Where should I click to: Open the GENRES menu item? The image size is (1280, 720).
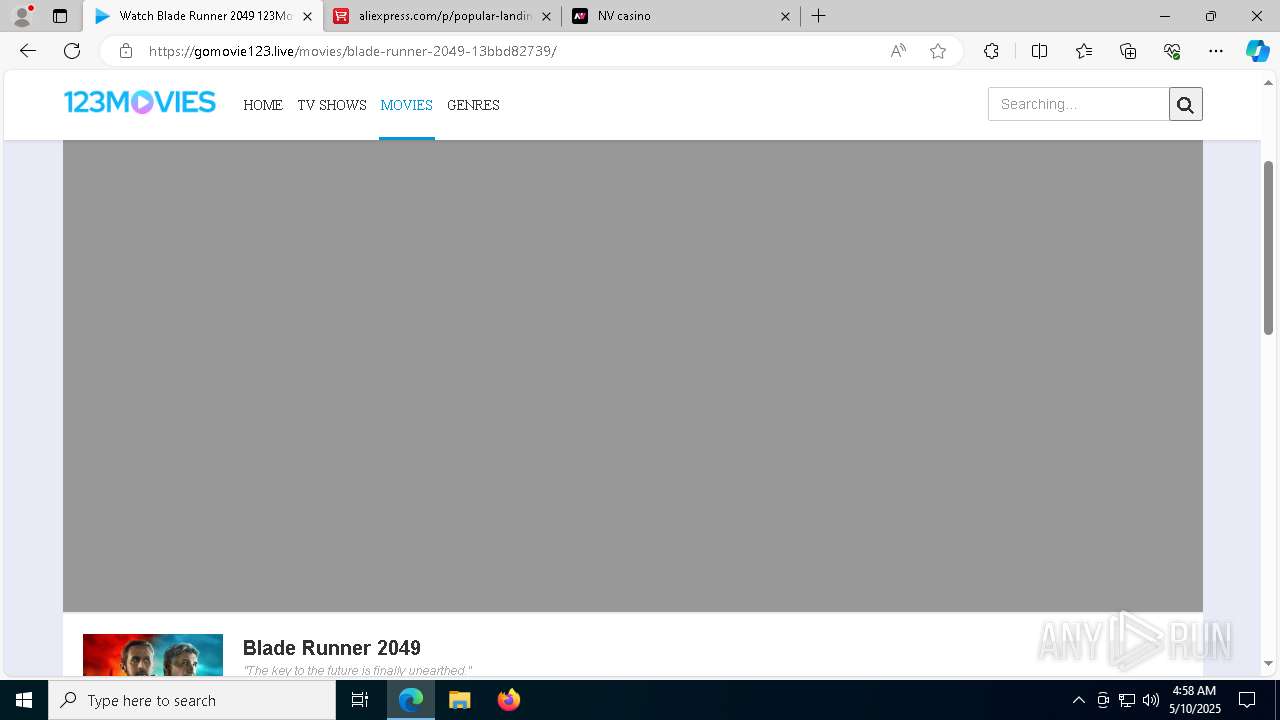473,105
